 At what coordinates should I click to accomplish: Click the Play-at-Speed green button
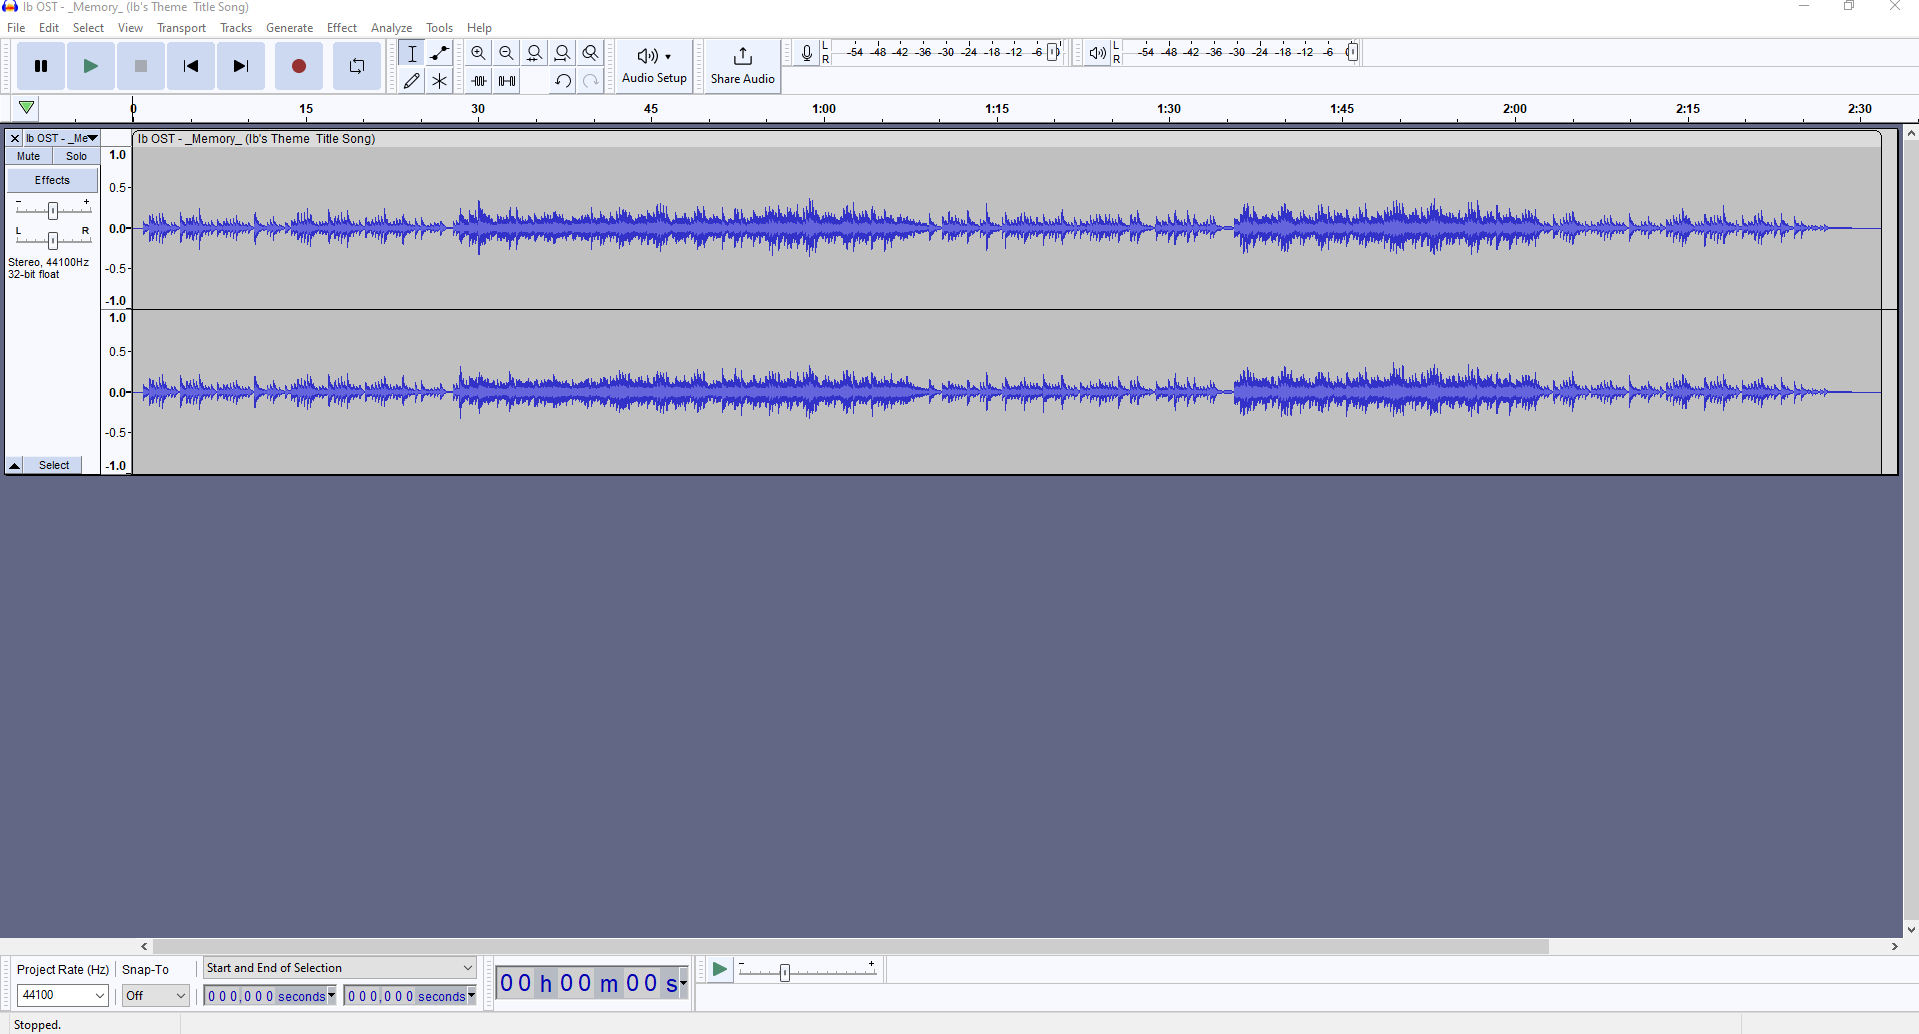719,969
